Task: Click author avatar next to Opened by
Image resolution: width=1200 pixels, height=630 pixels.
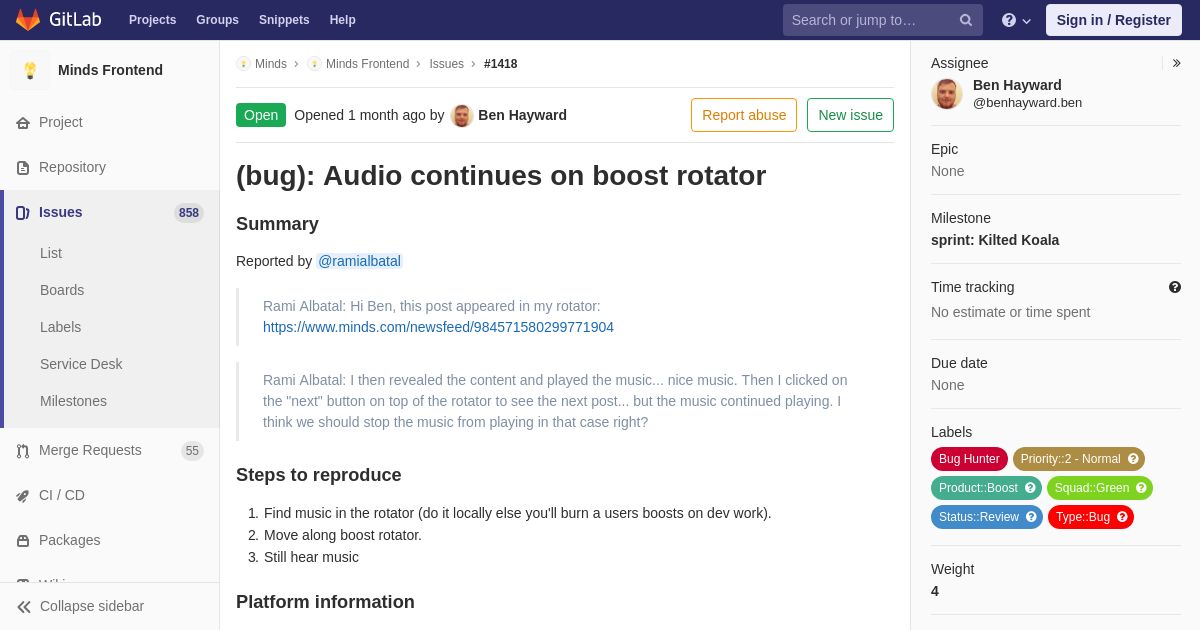Action: coord(462,115)
